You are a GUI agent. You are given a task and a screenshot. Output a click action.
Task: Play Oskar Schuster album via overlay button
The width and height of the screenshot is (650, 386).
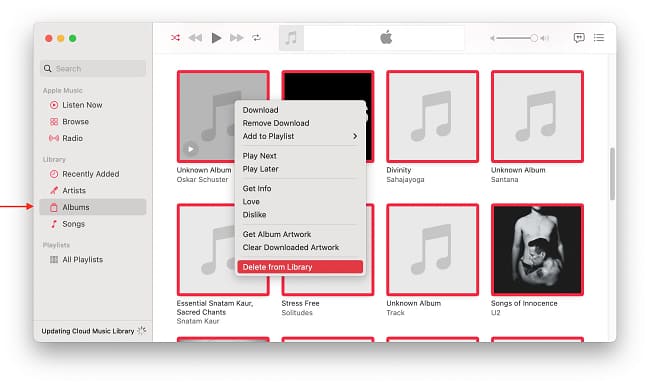tap(191, 149)
